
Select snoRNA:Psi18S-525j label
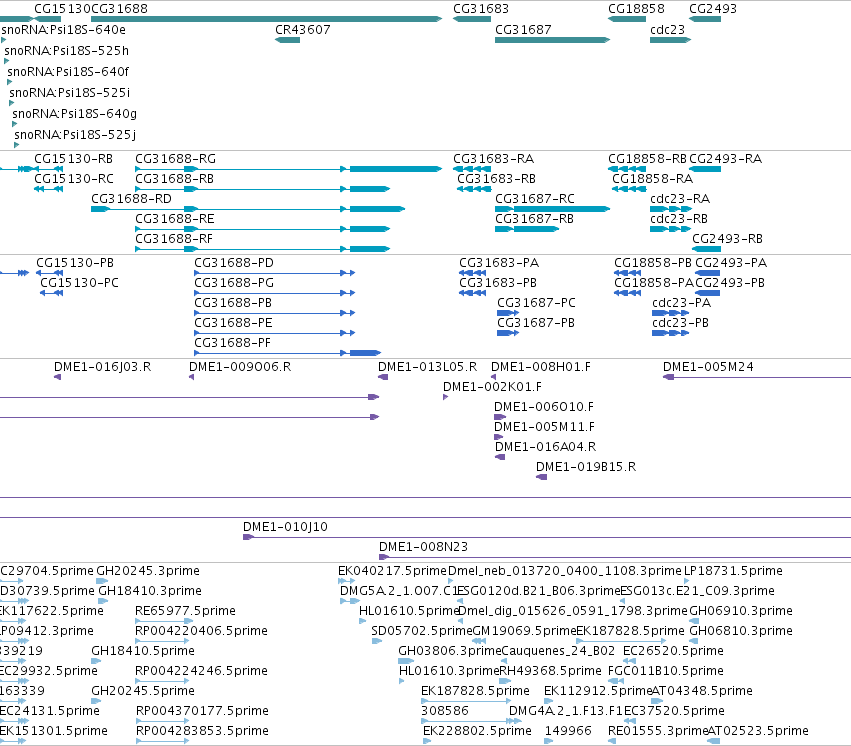click(75, 135)
